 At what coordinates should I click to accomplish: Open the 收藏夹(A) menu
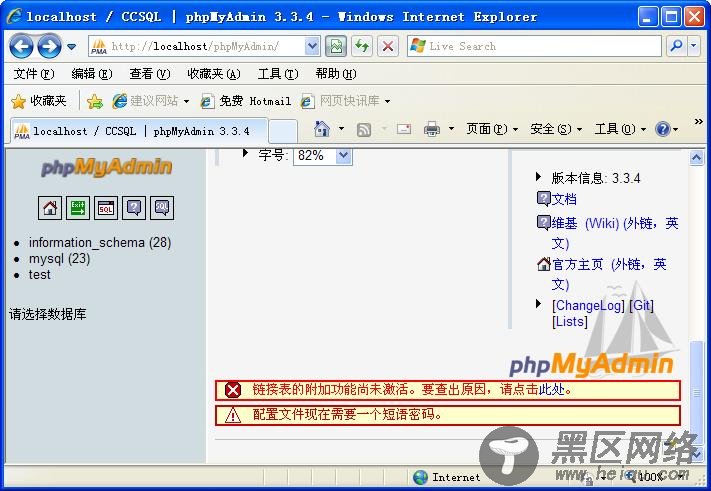[214, 74]
